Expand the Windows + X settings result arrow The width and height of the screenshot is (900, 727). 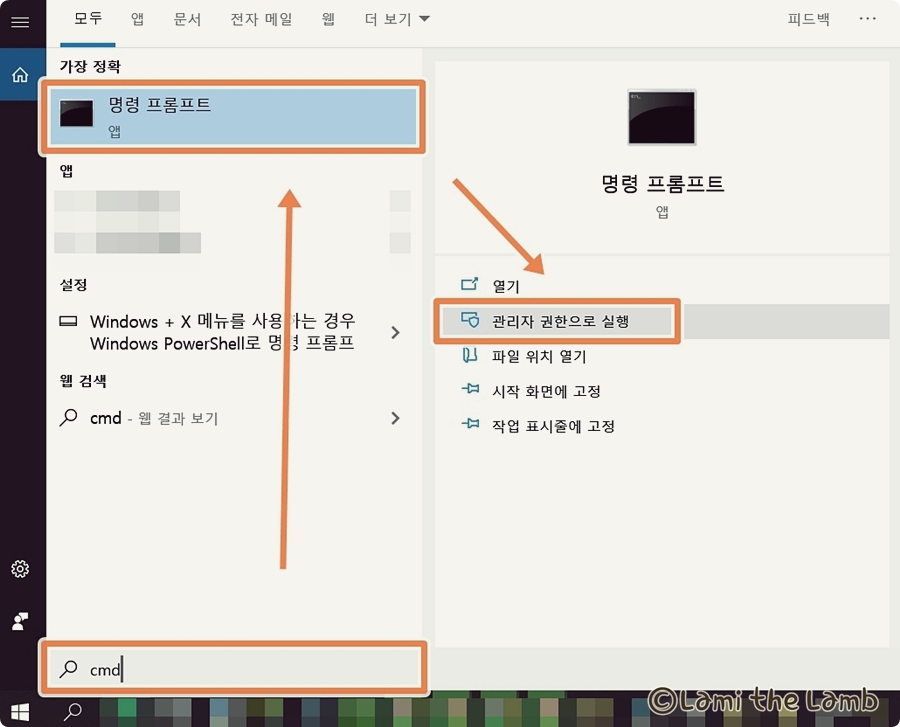click(x=395, y=332)
